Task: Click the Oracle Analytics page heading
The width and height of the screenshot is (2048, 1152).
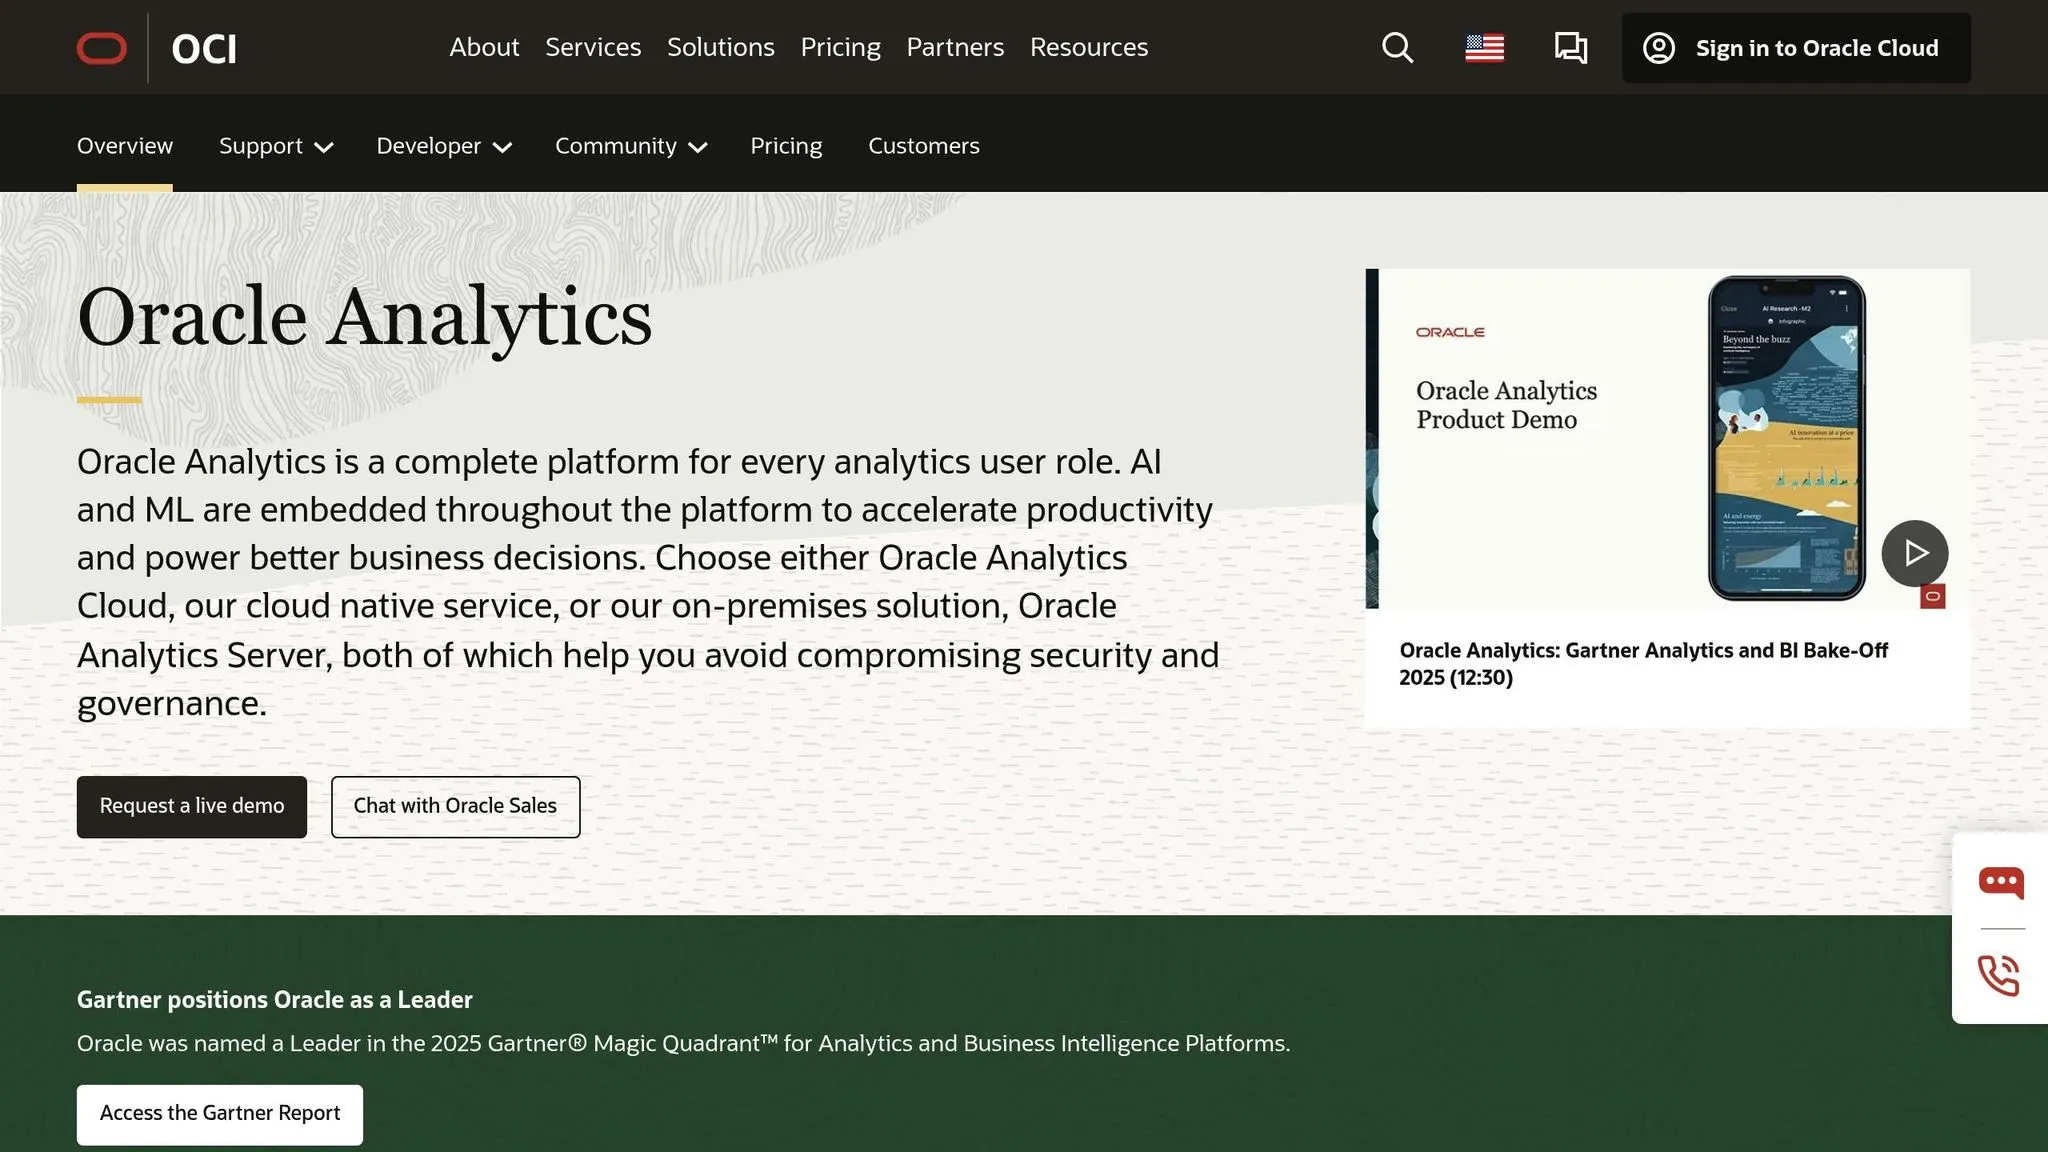Action: coord(364,317)
